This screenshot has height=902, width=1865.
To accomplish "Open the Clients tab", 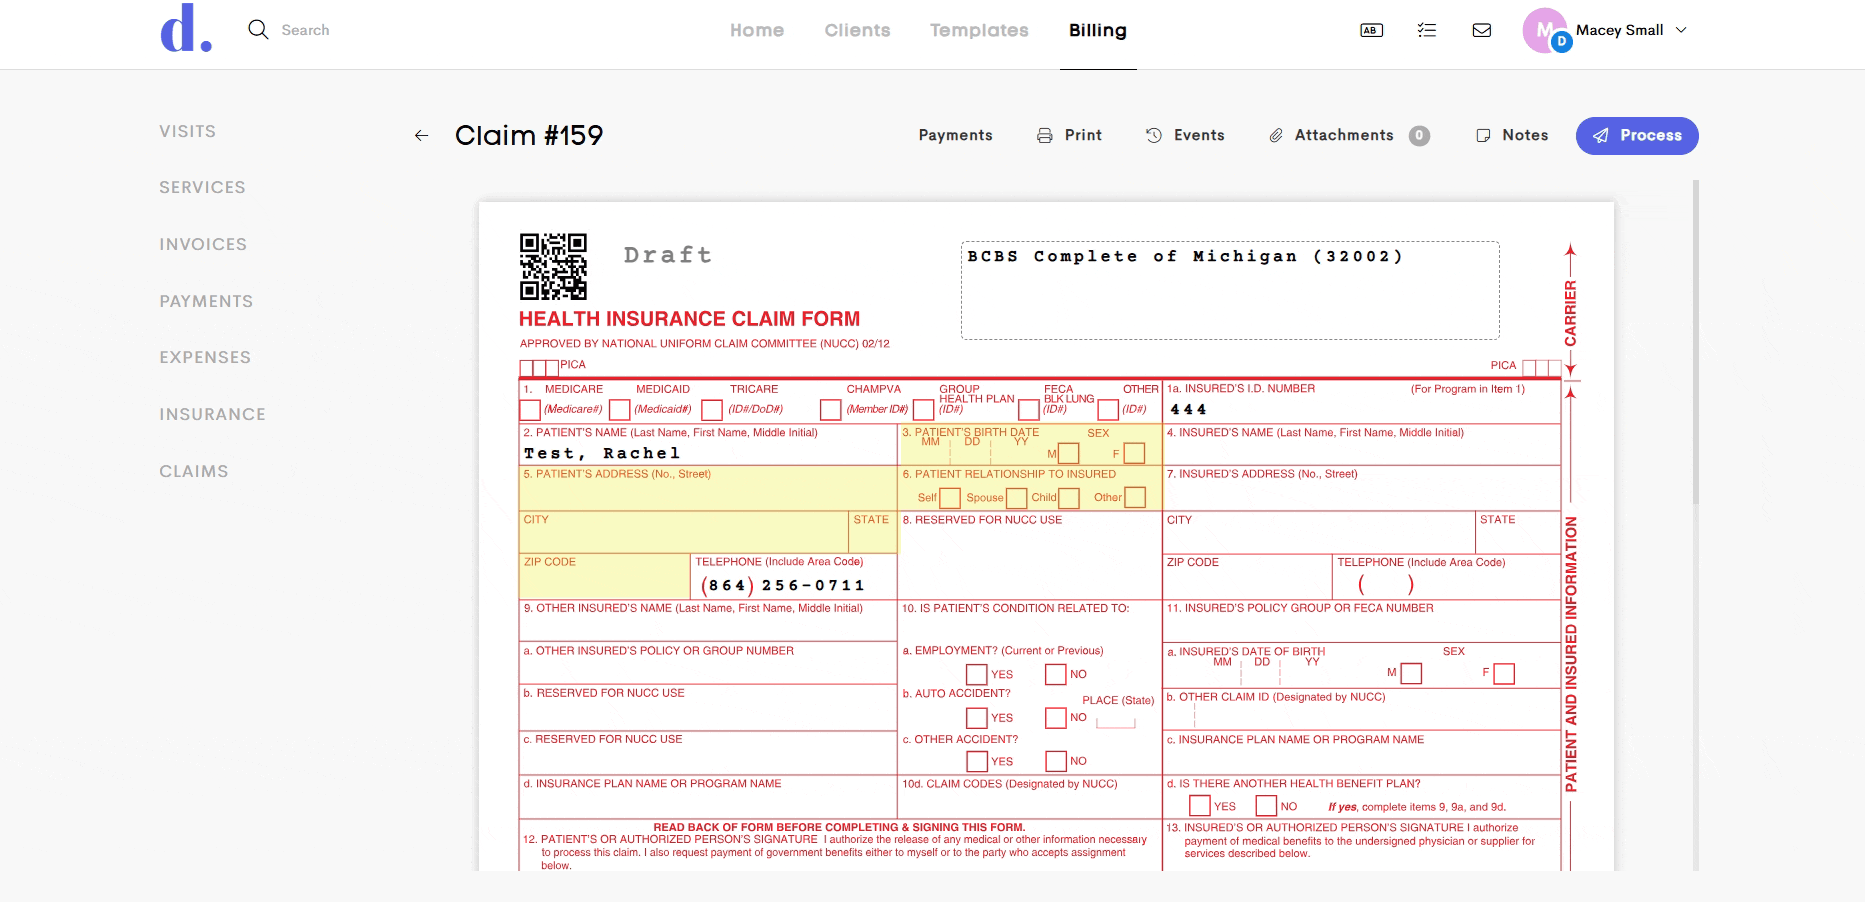I will click(x=857, y=30).
